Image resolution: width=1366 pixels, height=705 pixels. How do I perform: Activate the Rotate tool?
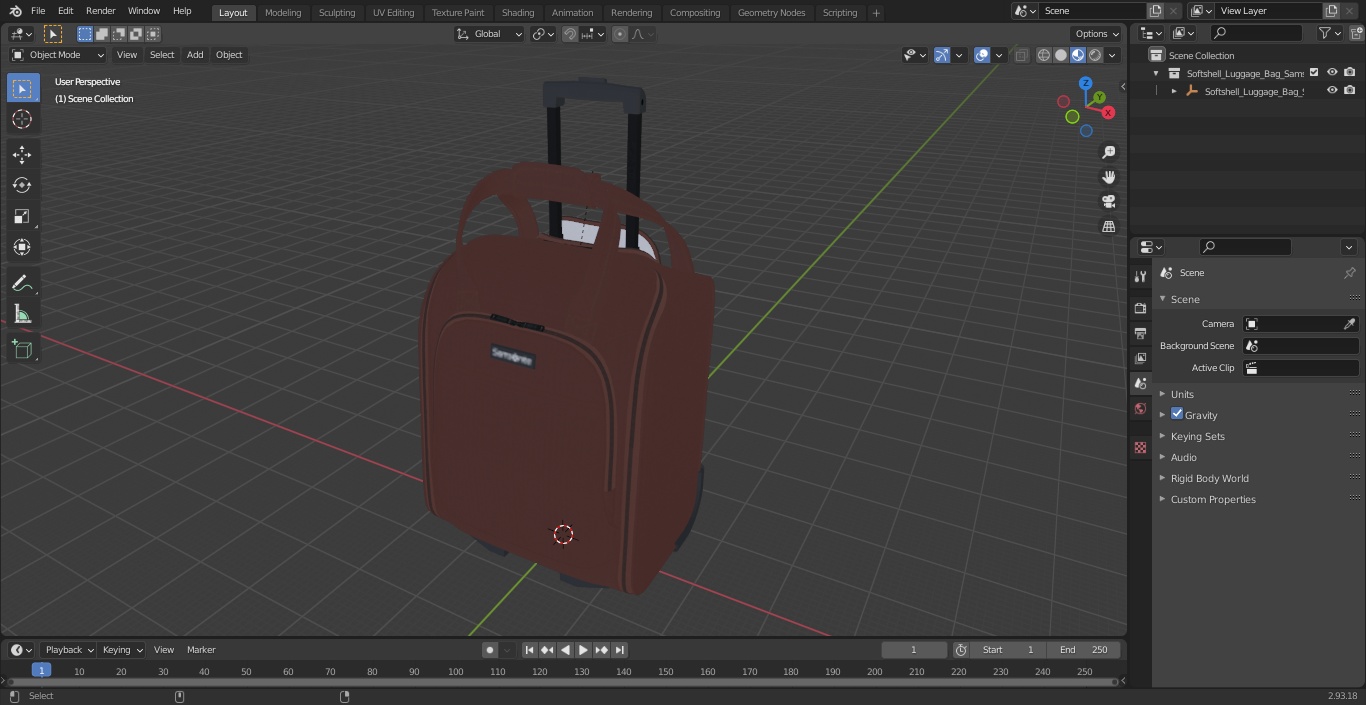(22, 185)
